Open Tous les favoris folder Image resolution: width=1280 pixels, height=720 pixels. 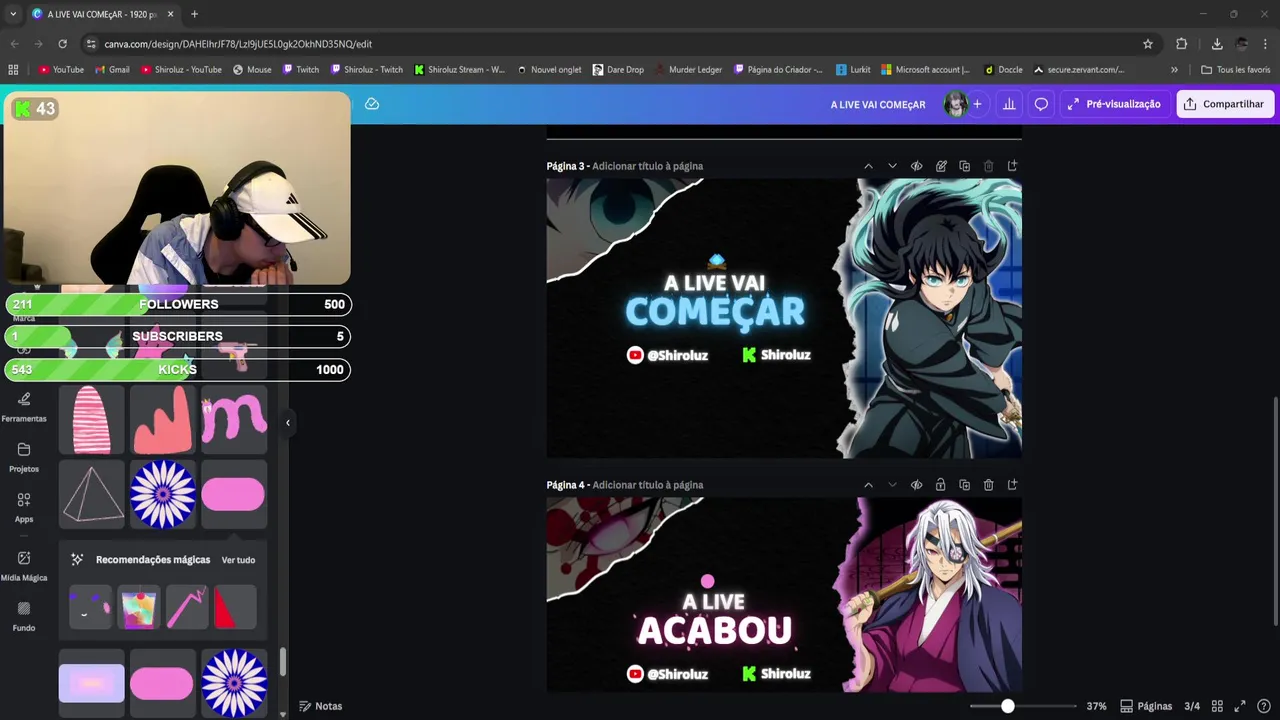pos(1235,70)
